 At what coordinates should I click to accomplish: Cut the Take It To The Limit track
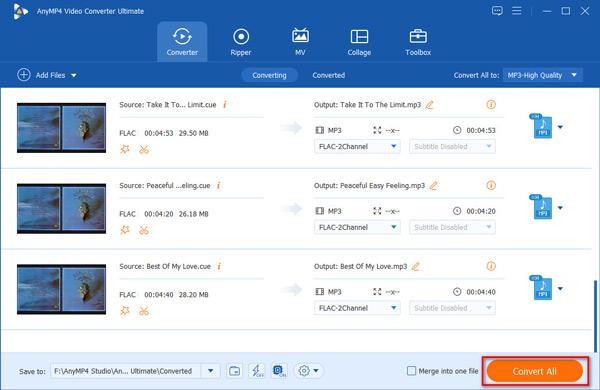point(144,149)
